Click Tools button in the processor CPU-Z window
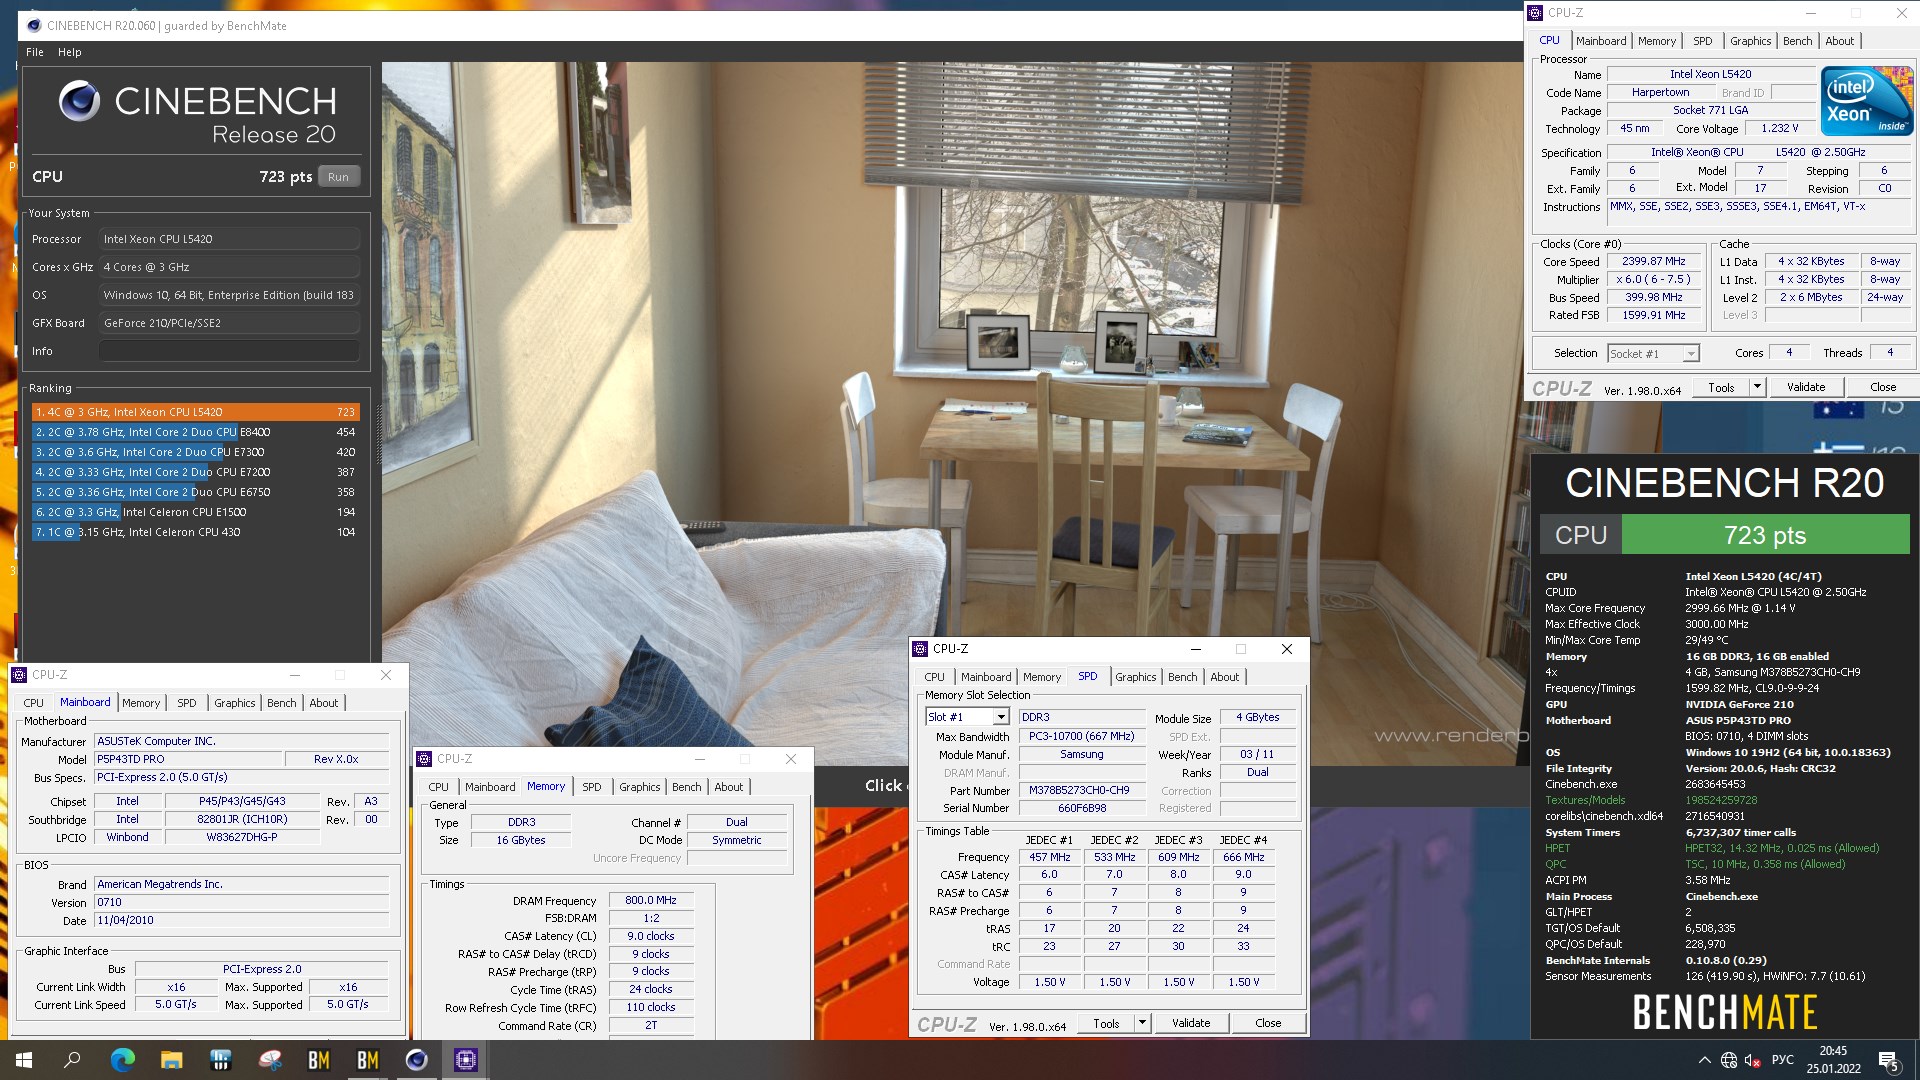The width and height of the screenshot is (1920, 1080). pyautogui.click(x=1721, y=387)
